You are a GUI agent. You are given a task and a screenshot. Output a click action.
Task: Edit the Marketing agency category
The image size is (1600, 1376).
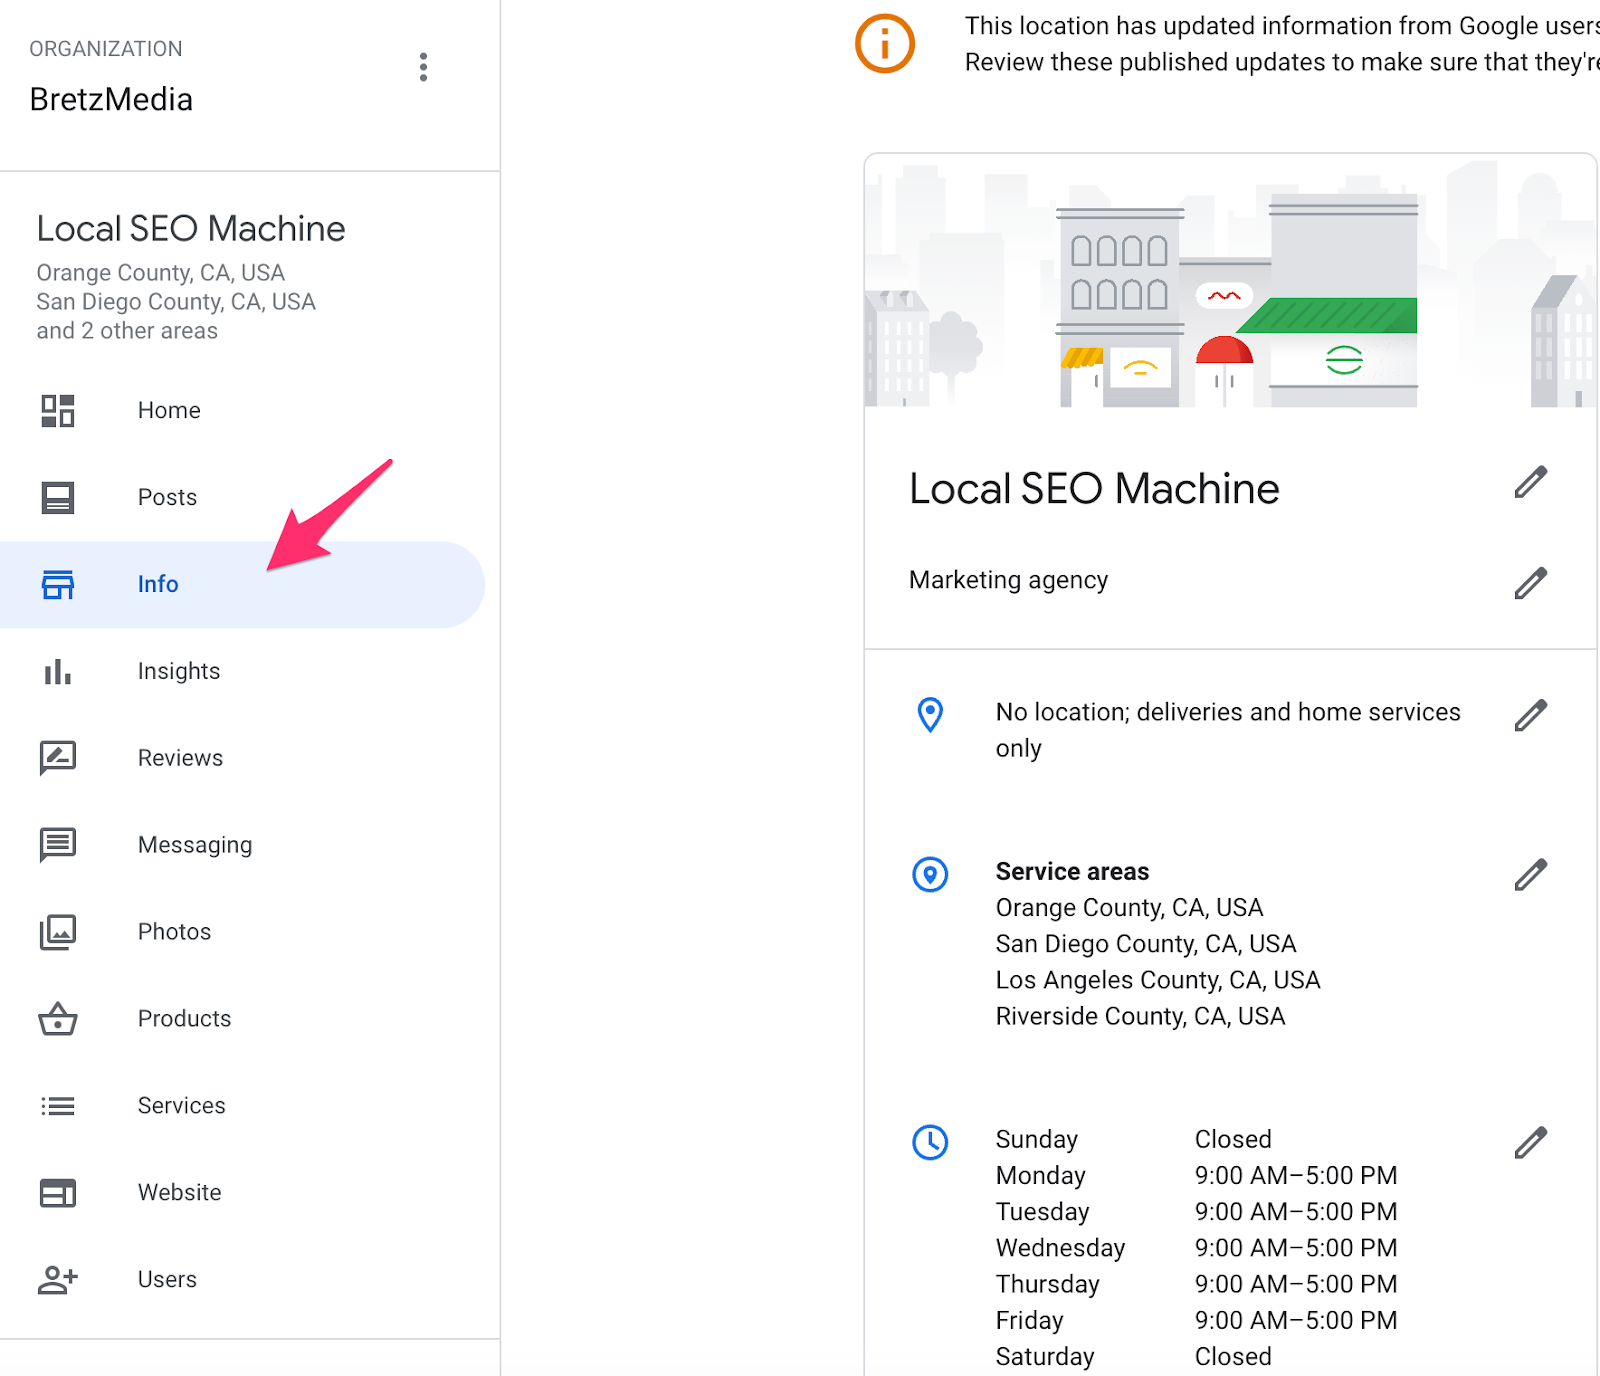coord(1530,583)
